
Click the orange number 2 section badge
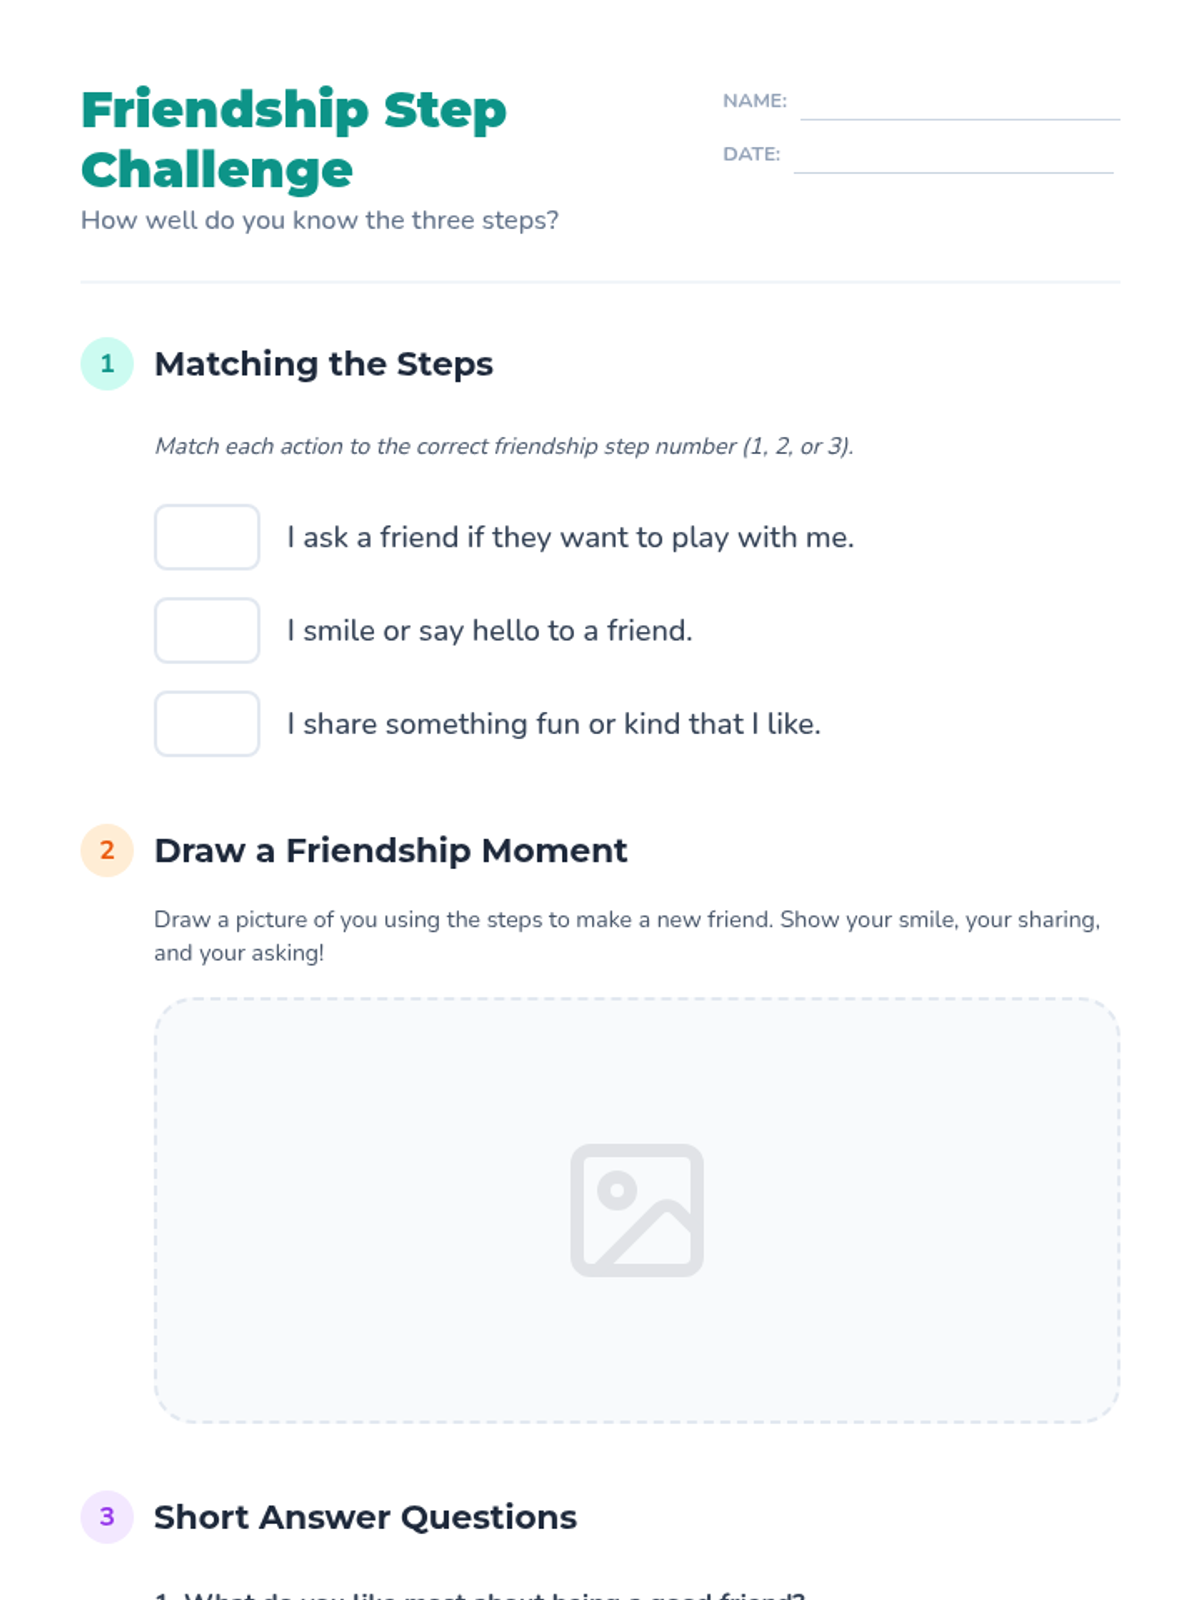point(107,850)
